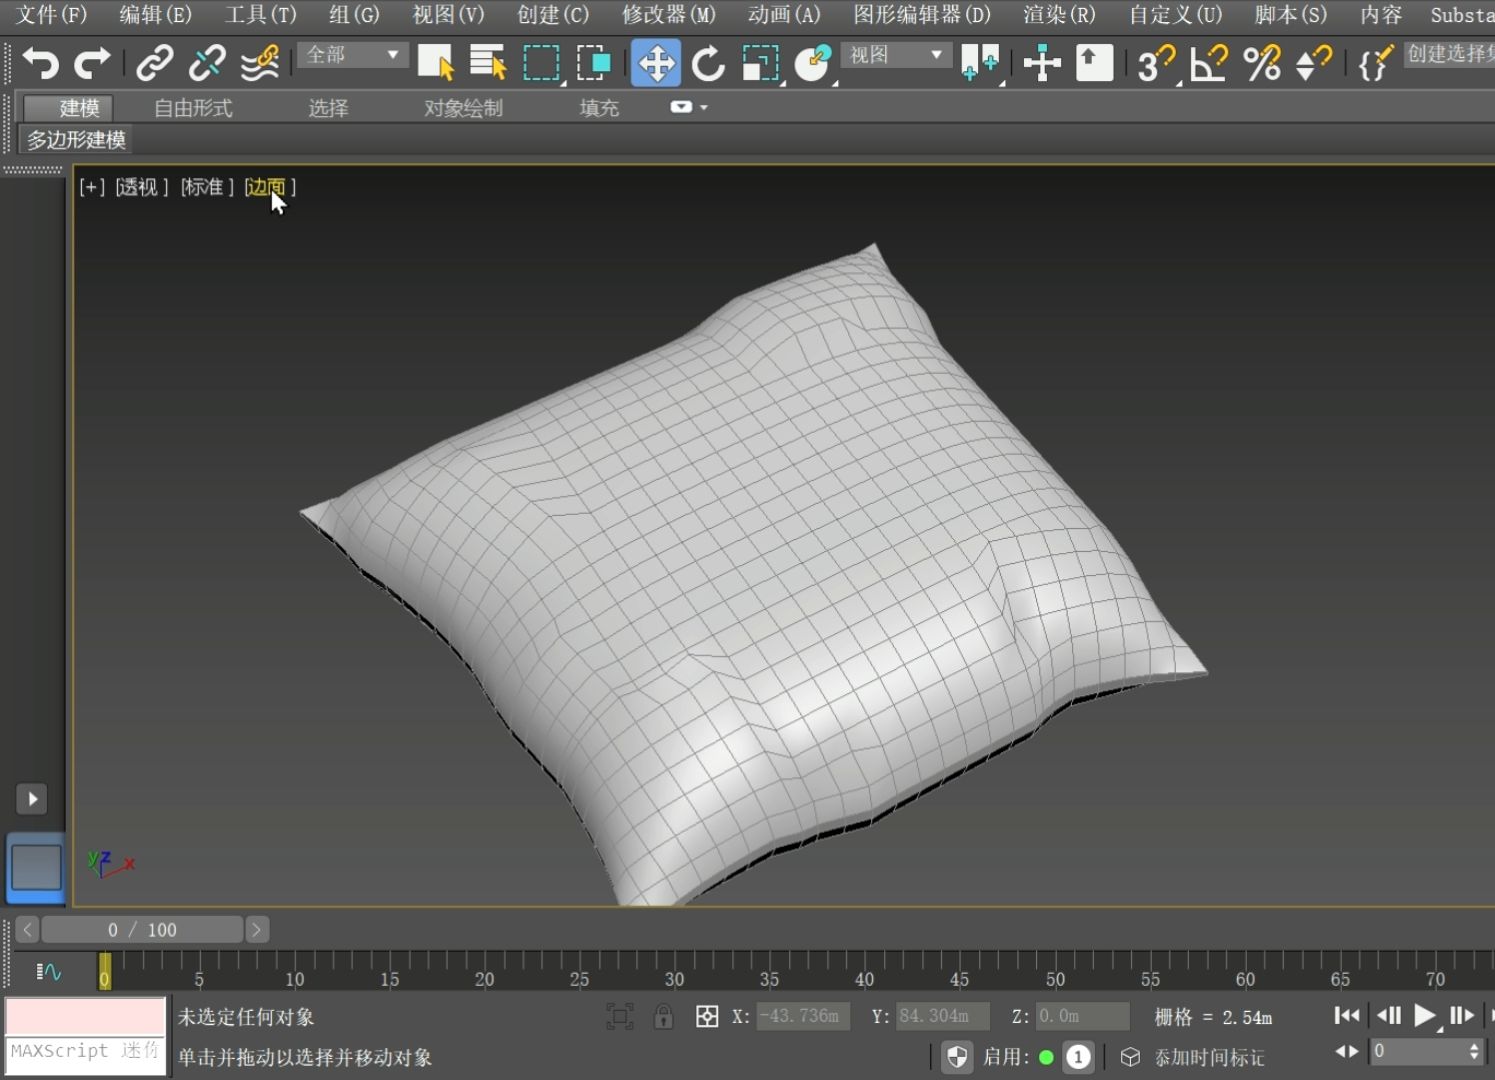Switch to the 自由形式 ribbon tab
Viewport: 1495px width, 1080px height.
(192, 107)
